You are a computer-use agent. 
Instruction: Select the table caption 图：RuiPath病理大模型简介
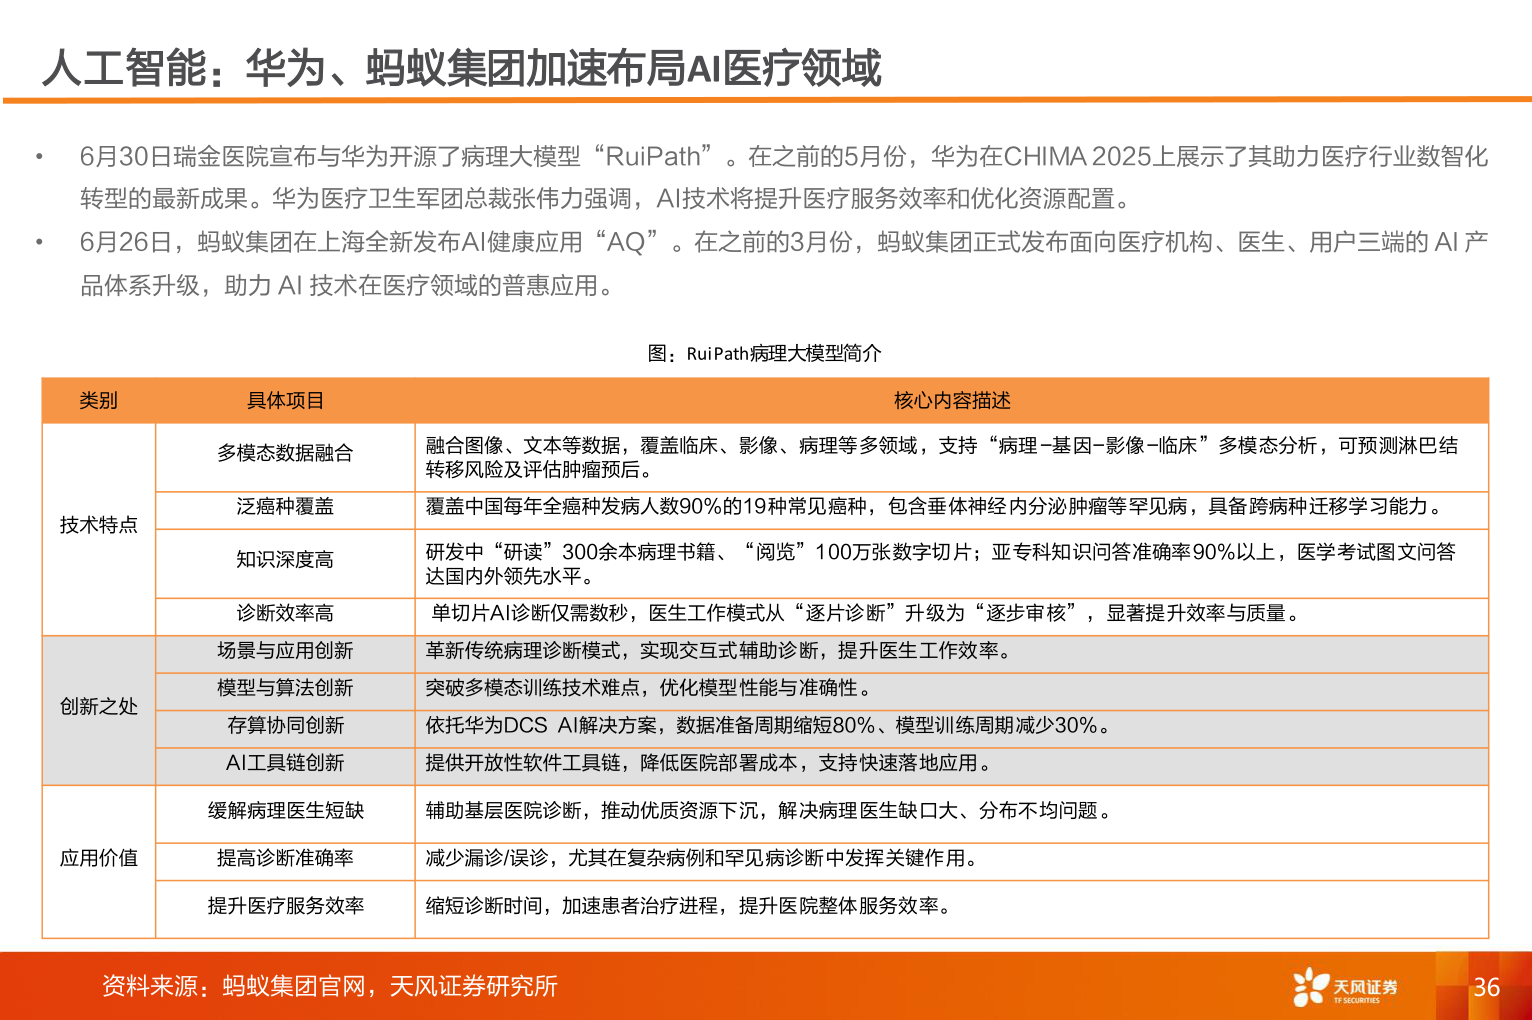(766, 352)
